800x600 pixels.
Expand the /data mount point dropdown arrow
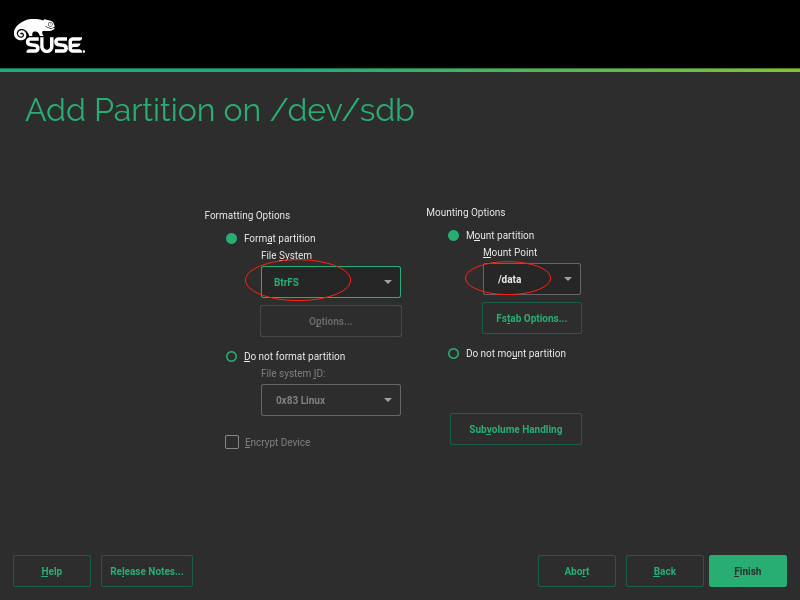(x=567, y=279)
